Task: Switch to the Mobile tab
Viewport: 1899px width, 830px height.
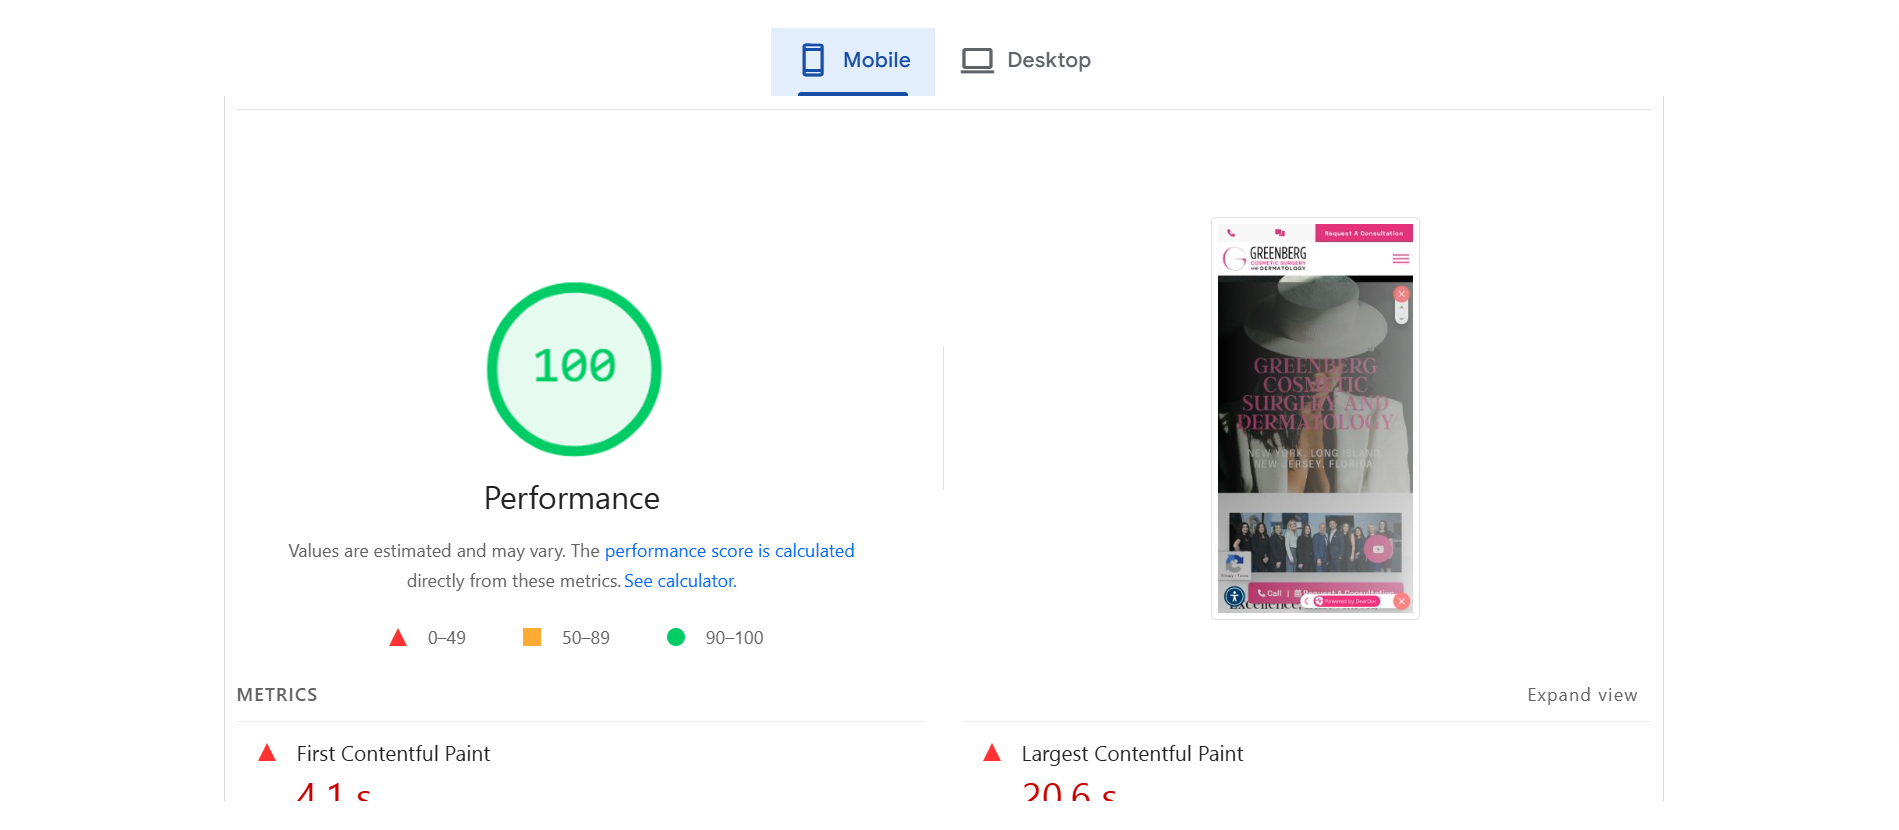Action: (853, 61)
